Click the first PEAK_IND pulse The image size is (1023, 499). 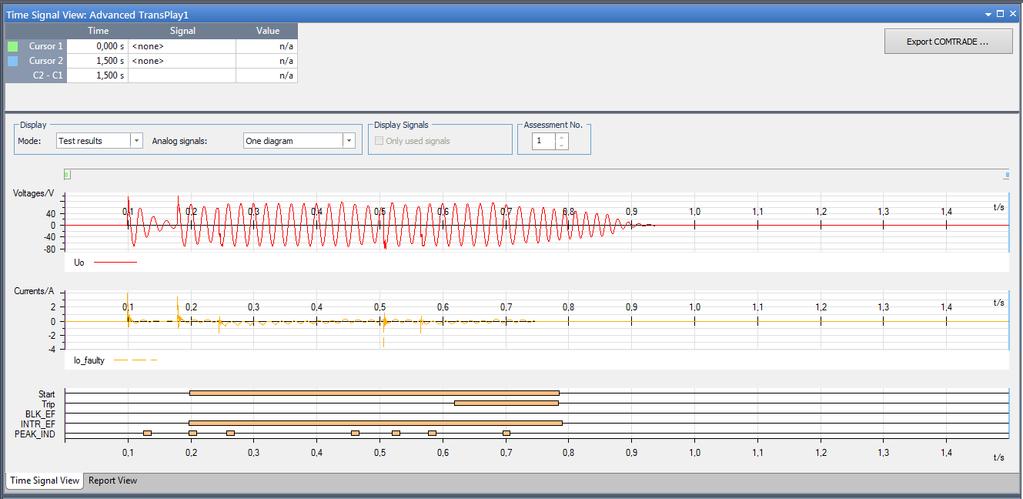[147, 433]
